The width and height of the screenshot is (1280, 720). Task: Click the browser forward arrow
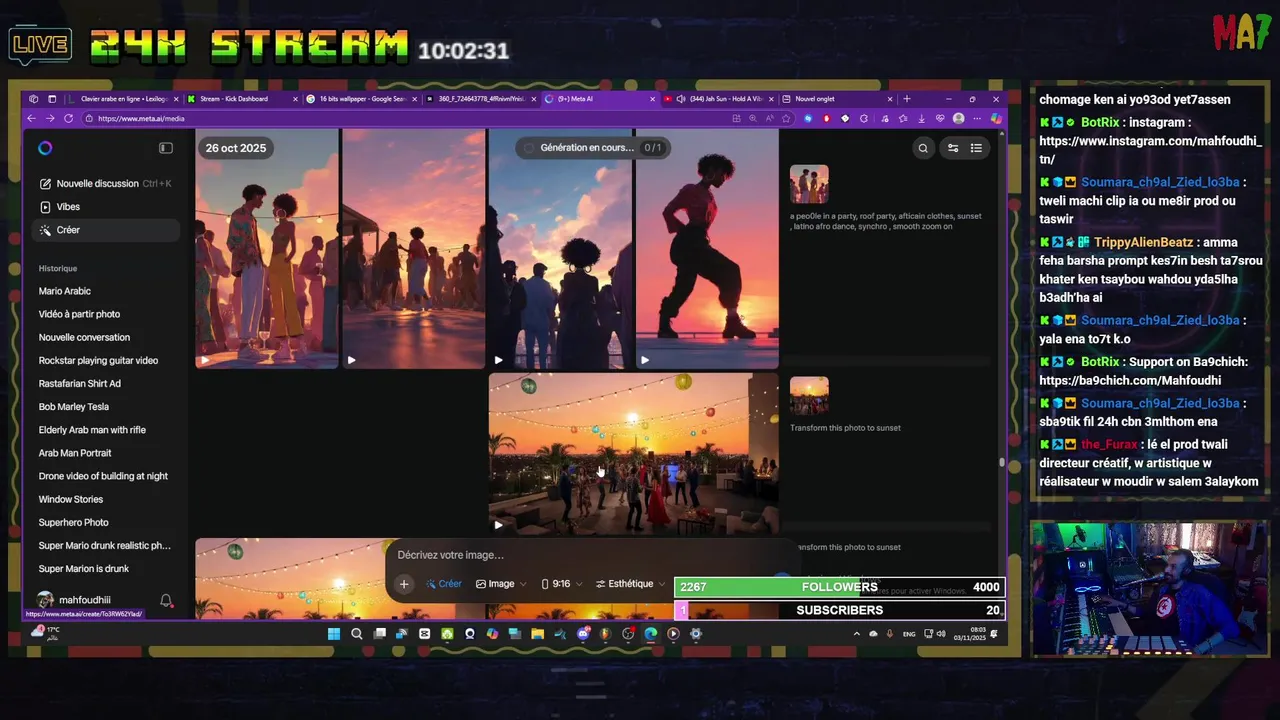coord(50,118)
